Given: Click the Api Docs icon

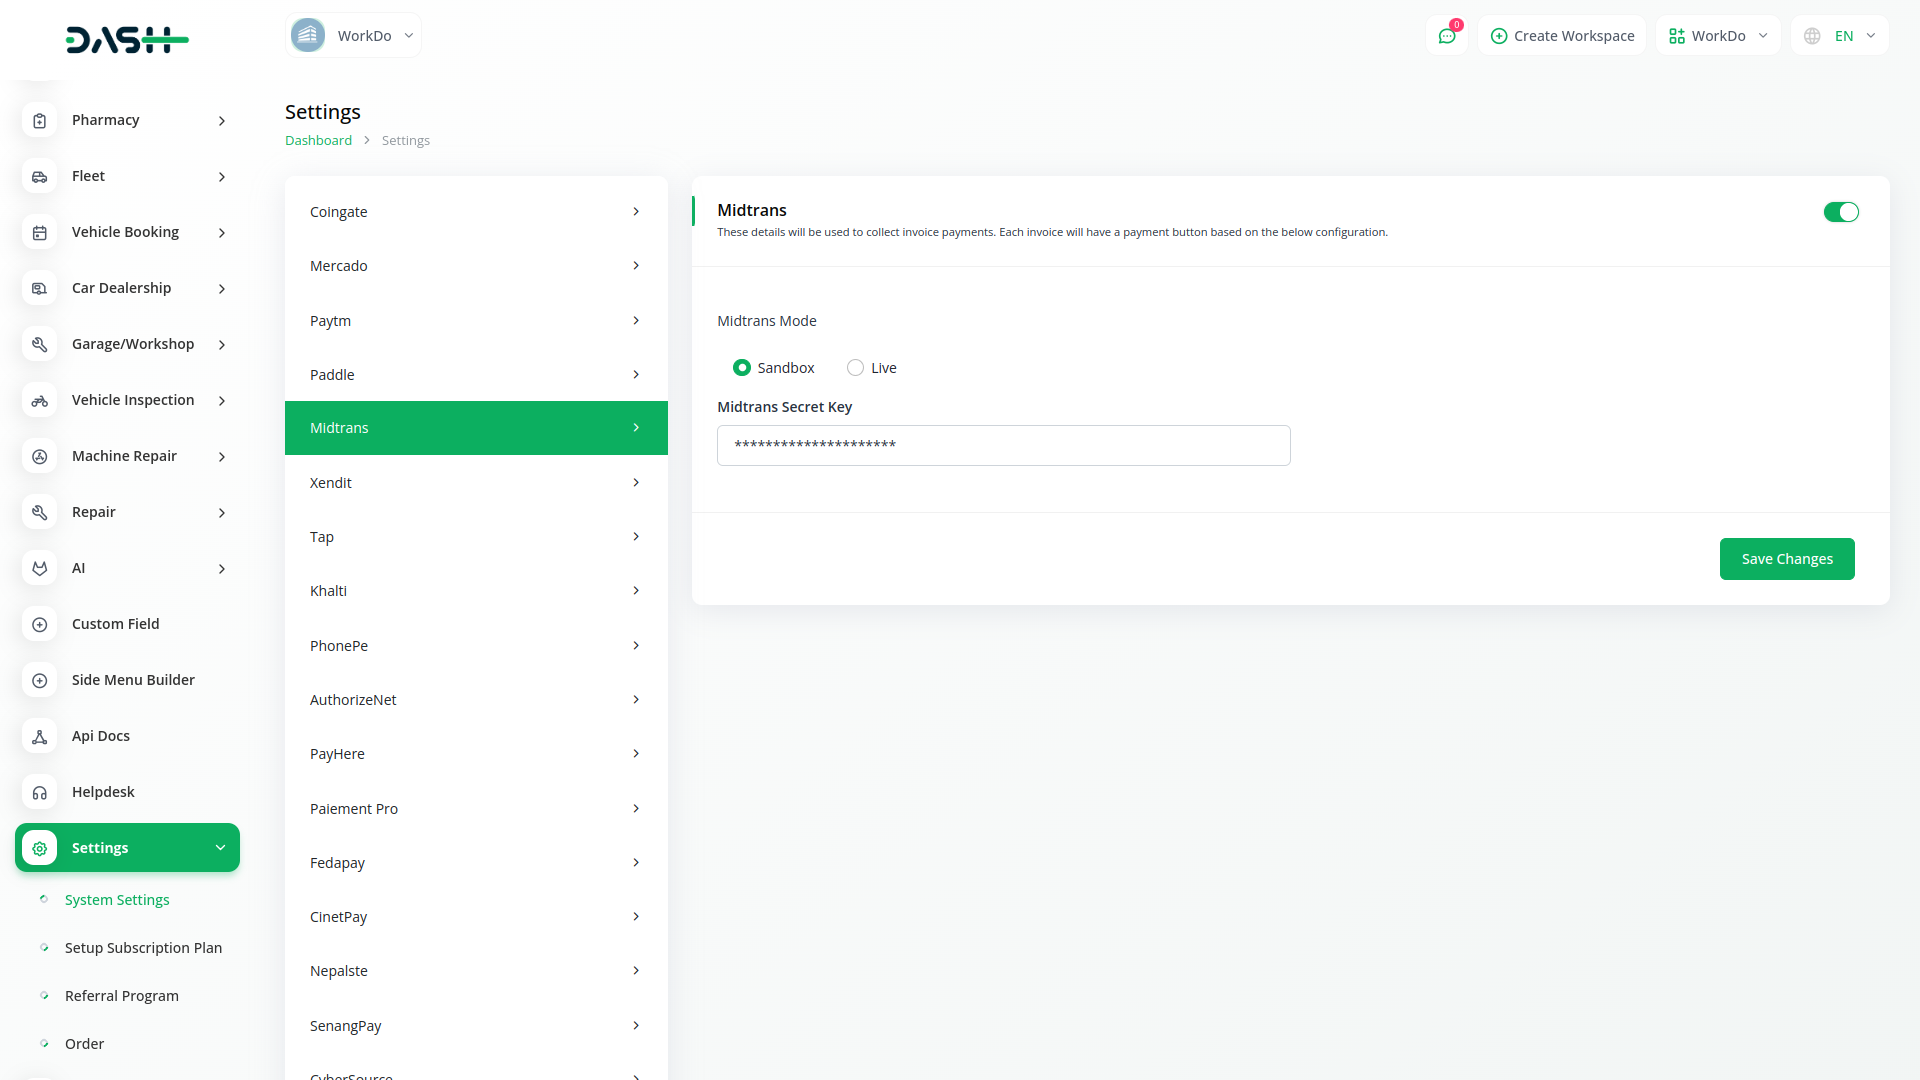Looking at the screenshot, I should (40, 736).
